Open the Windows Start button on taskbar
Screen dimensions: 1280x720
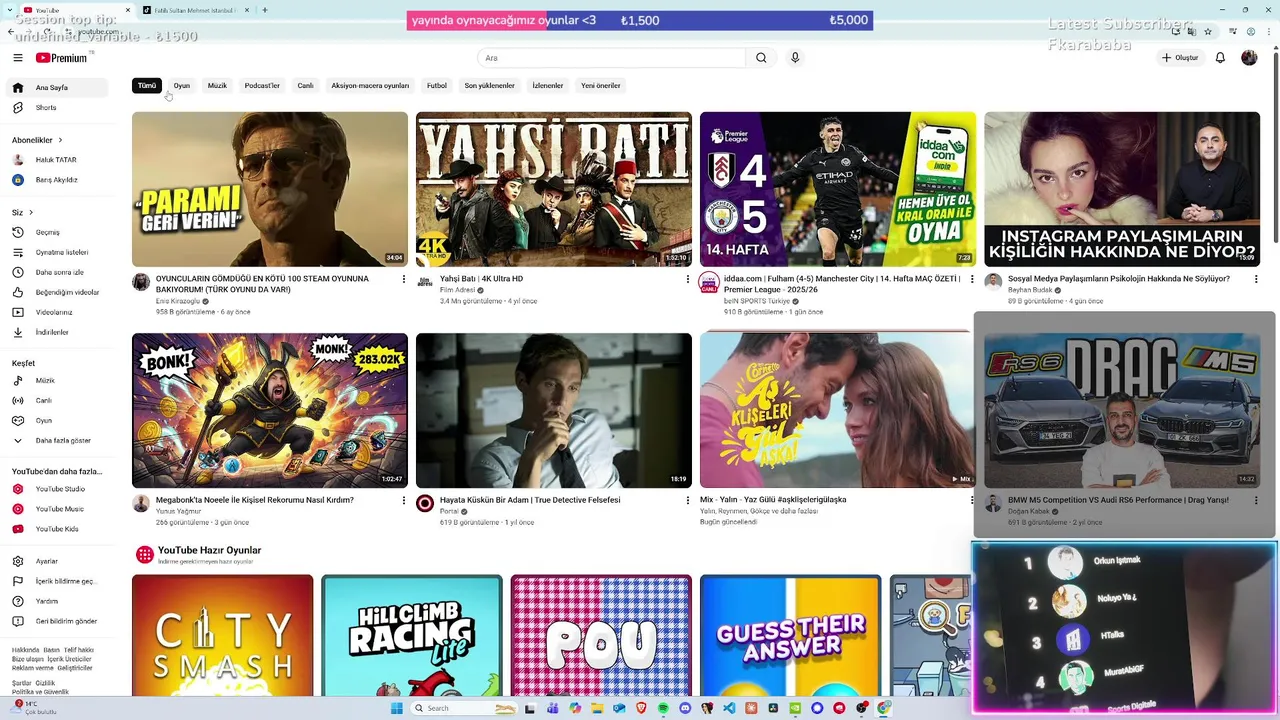point(396,708)
